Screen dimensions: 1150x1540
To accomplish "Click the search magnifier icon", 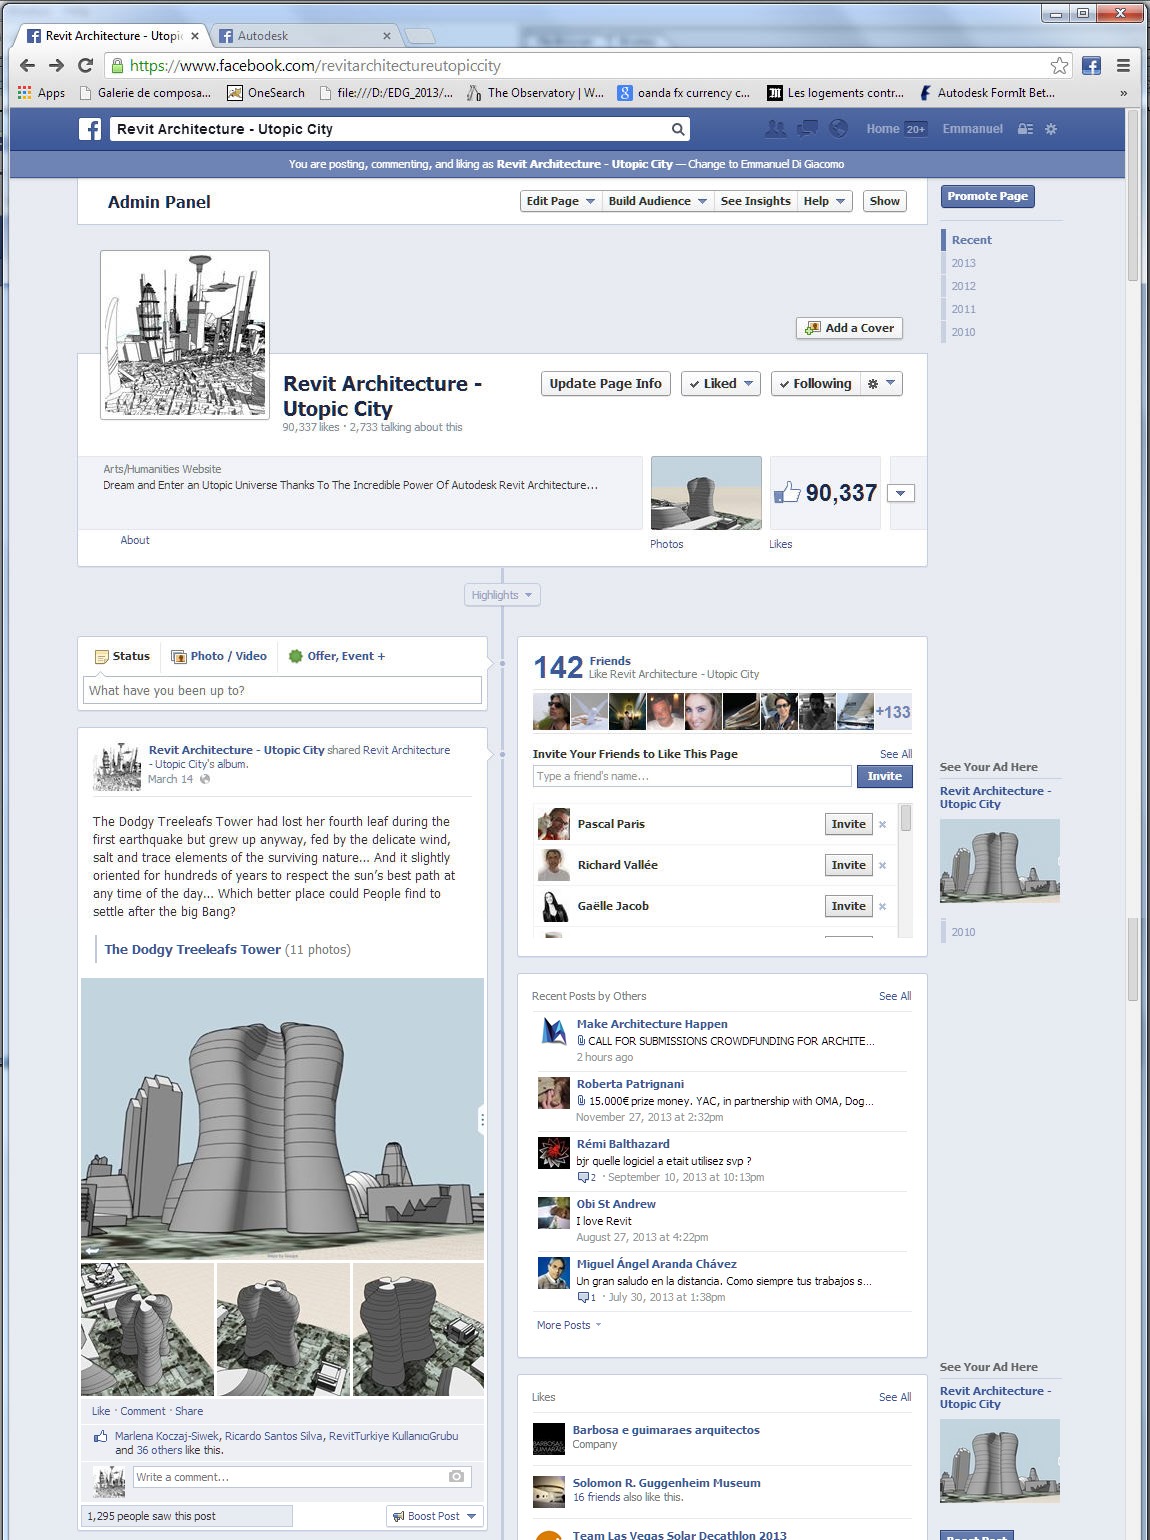I will coord(677,129).
